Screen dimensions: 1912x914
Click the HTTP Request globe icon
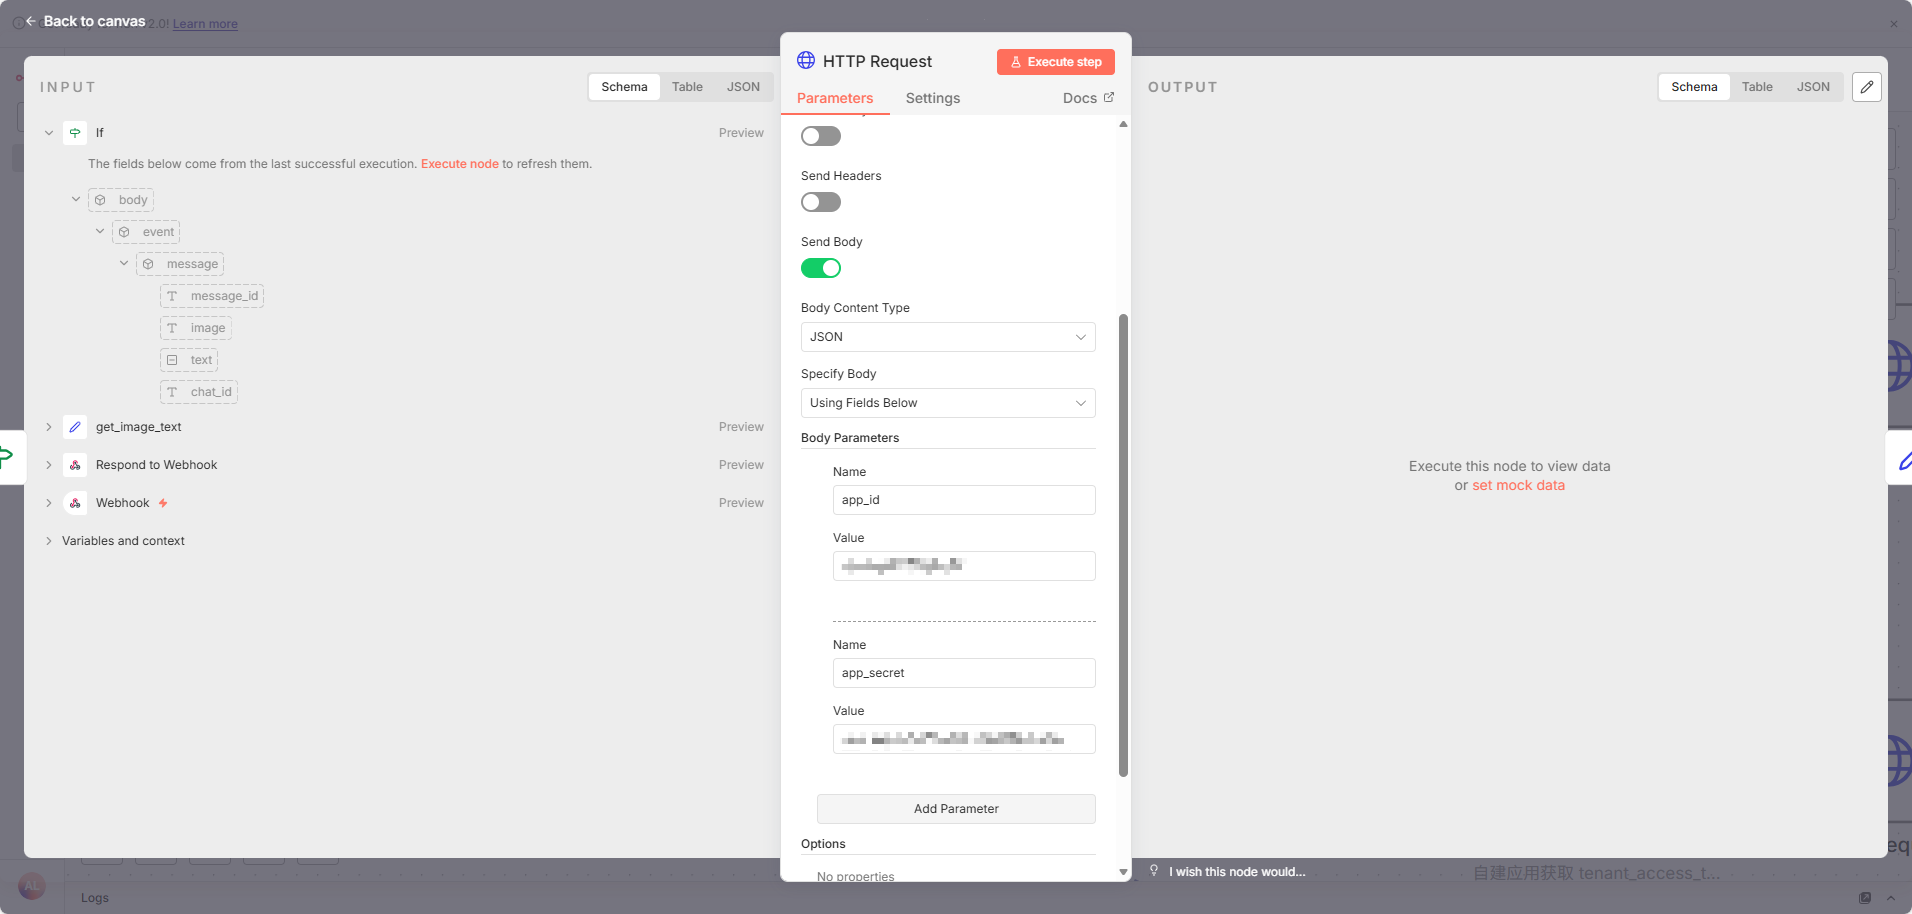pos(806,61)
